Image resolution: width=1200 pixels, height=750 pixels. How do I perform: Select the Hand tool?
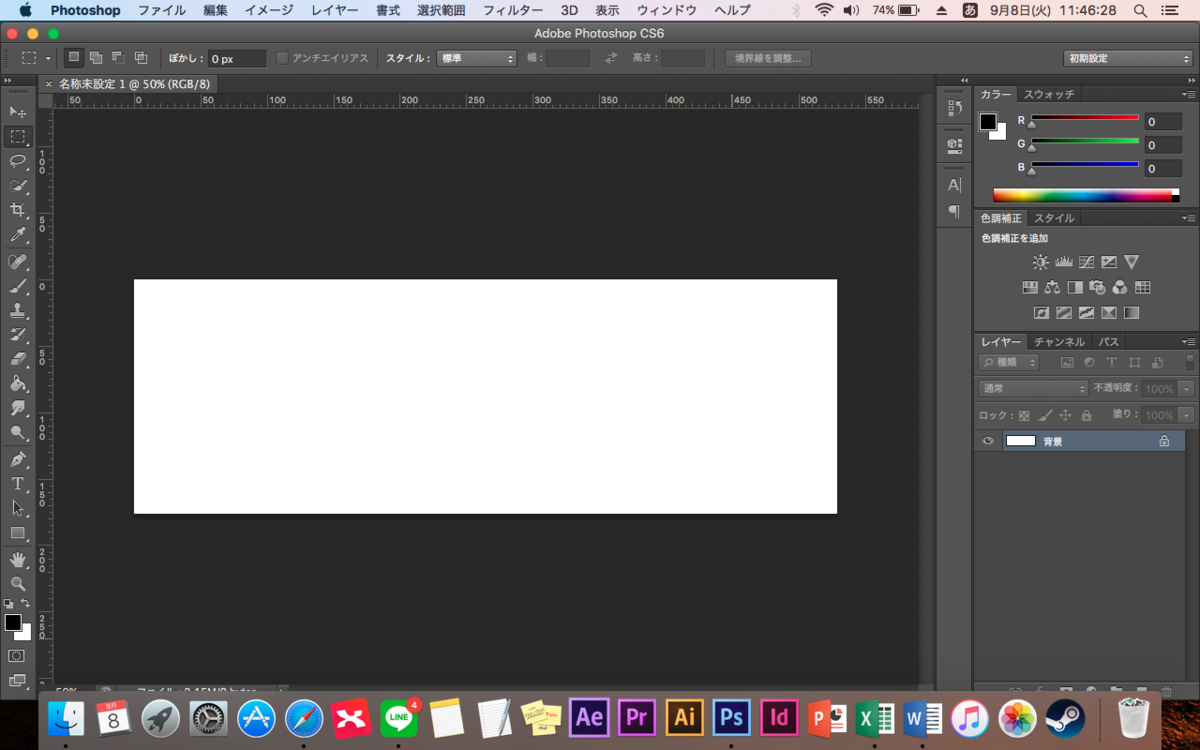[x=18, y=559]
